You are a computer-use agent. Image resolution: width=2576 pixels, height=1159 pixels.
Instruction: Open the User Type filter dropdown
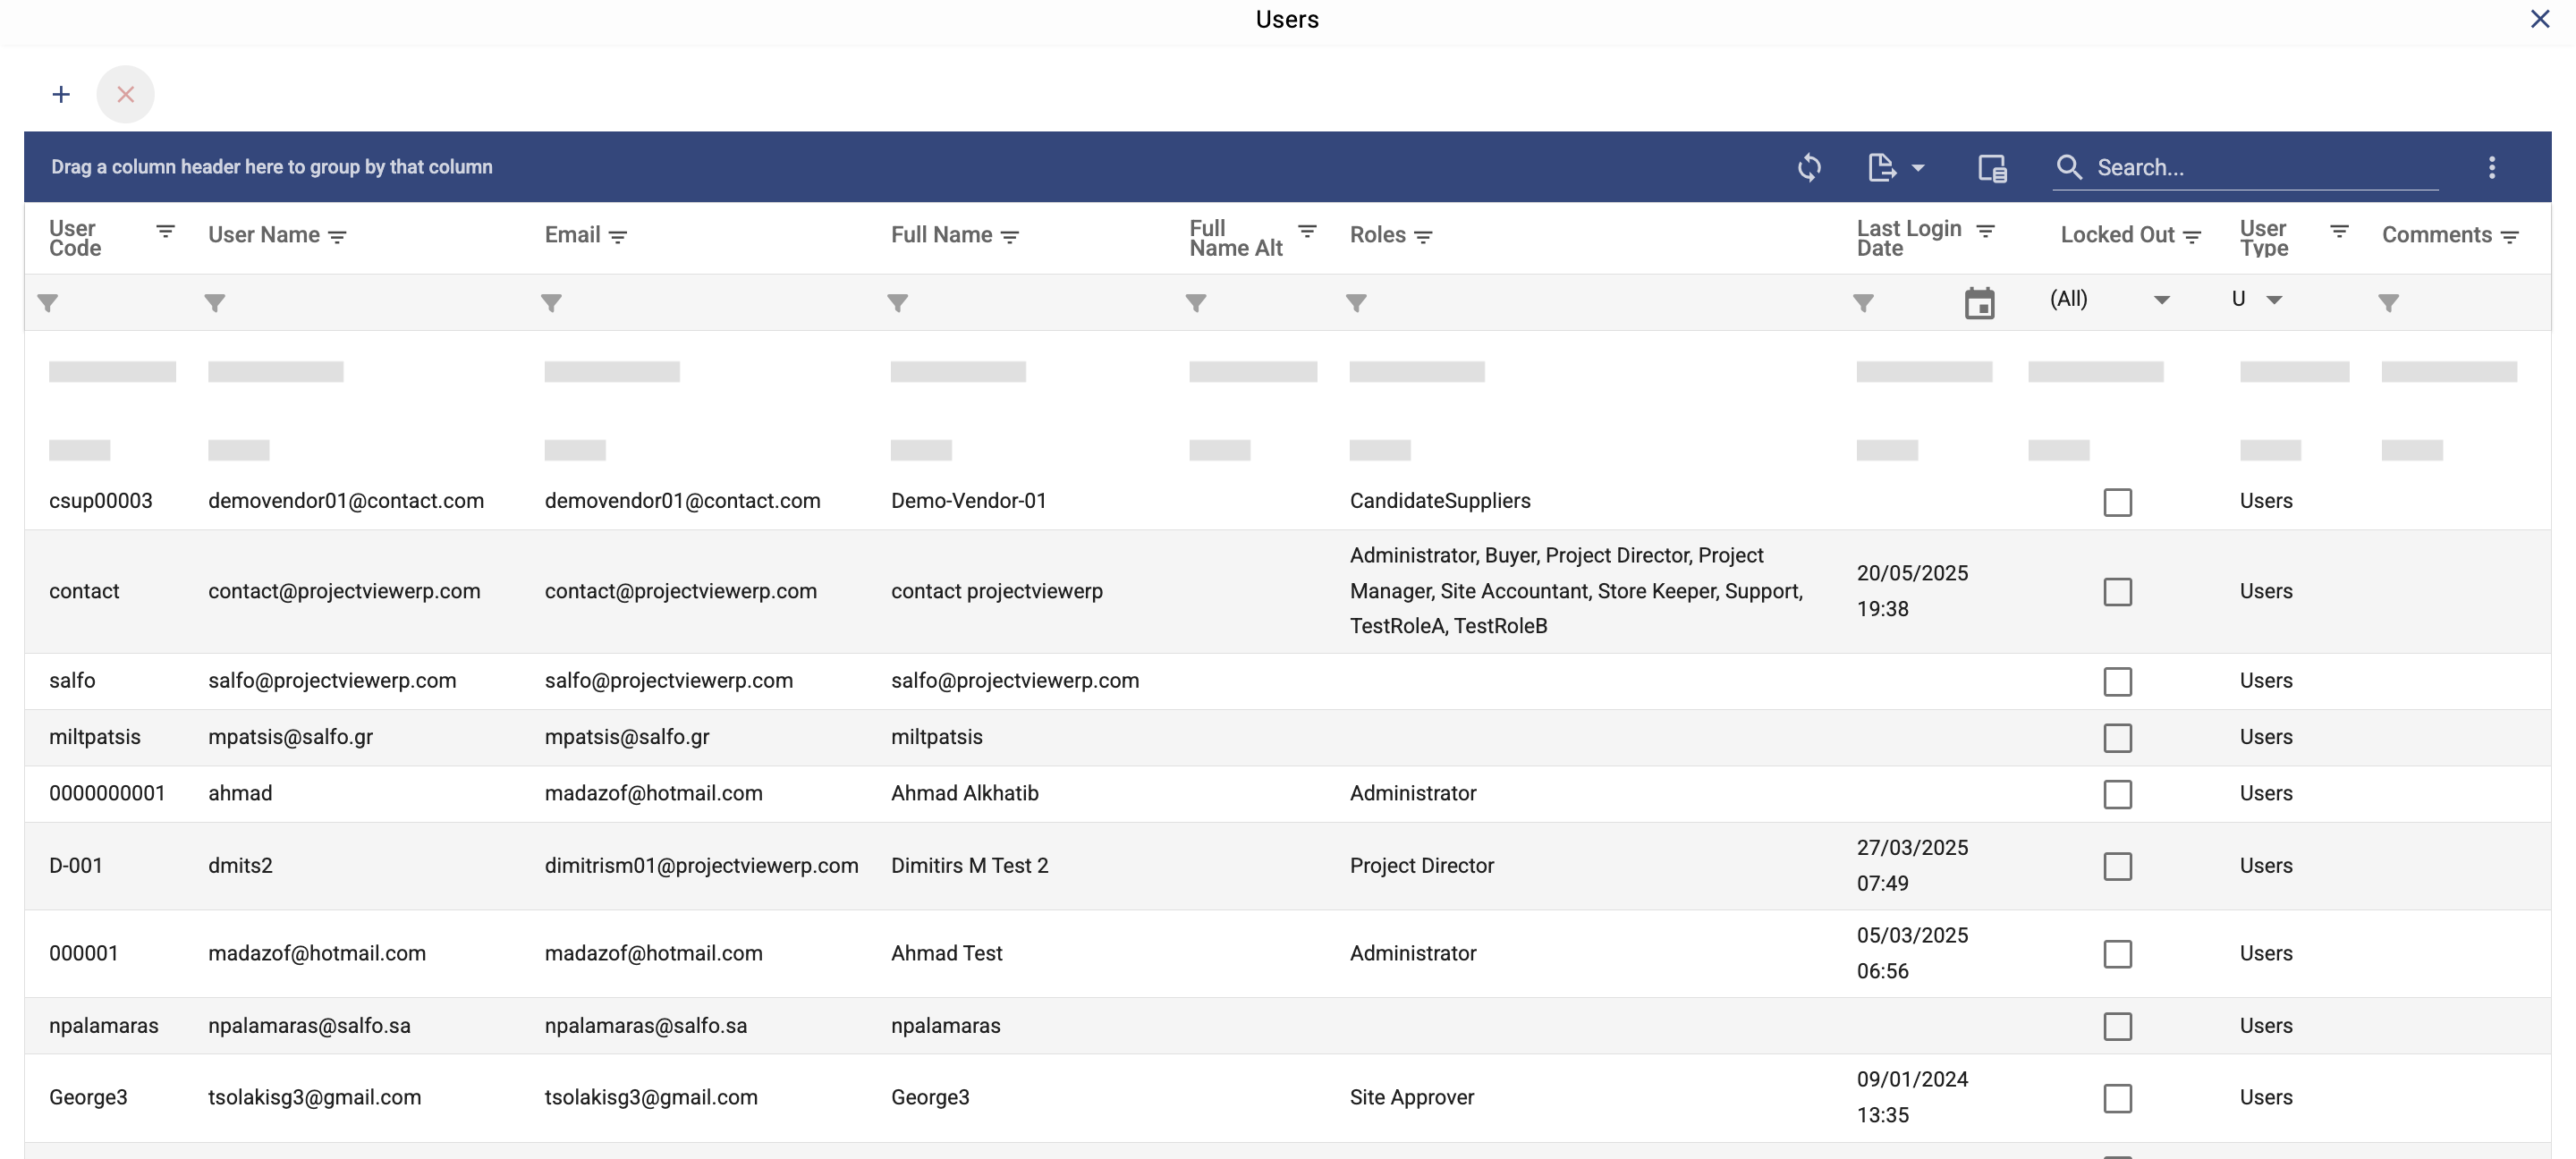[x=2274, y=300]
